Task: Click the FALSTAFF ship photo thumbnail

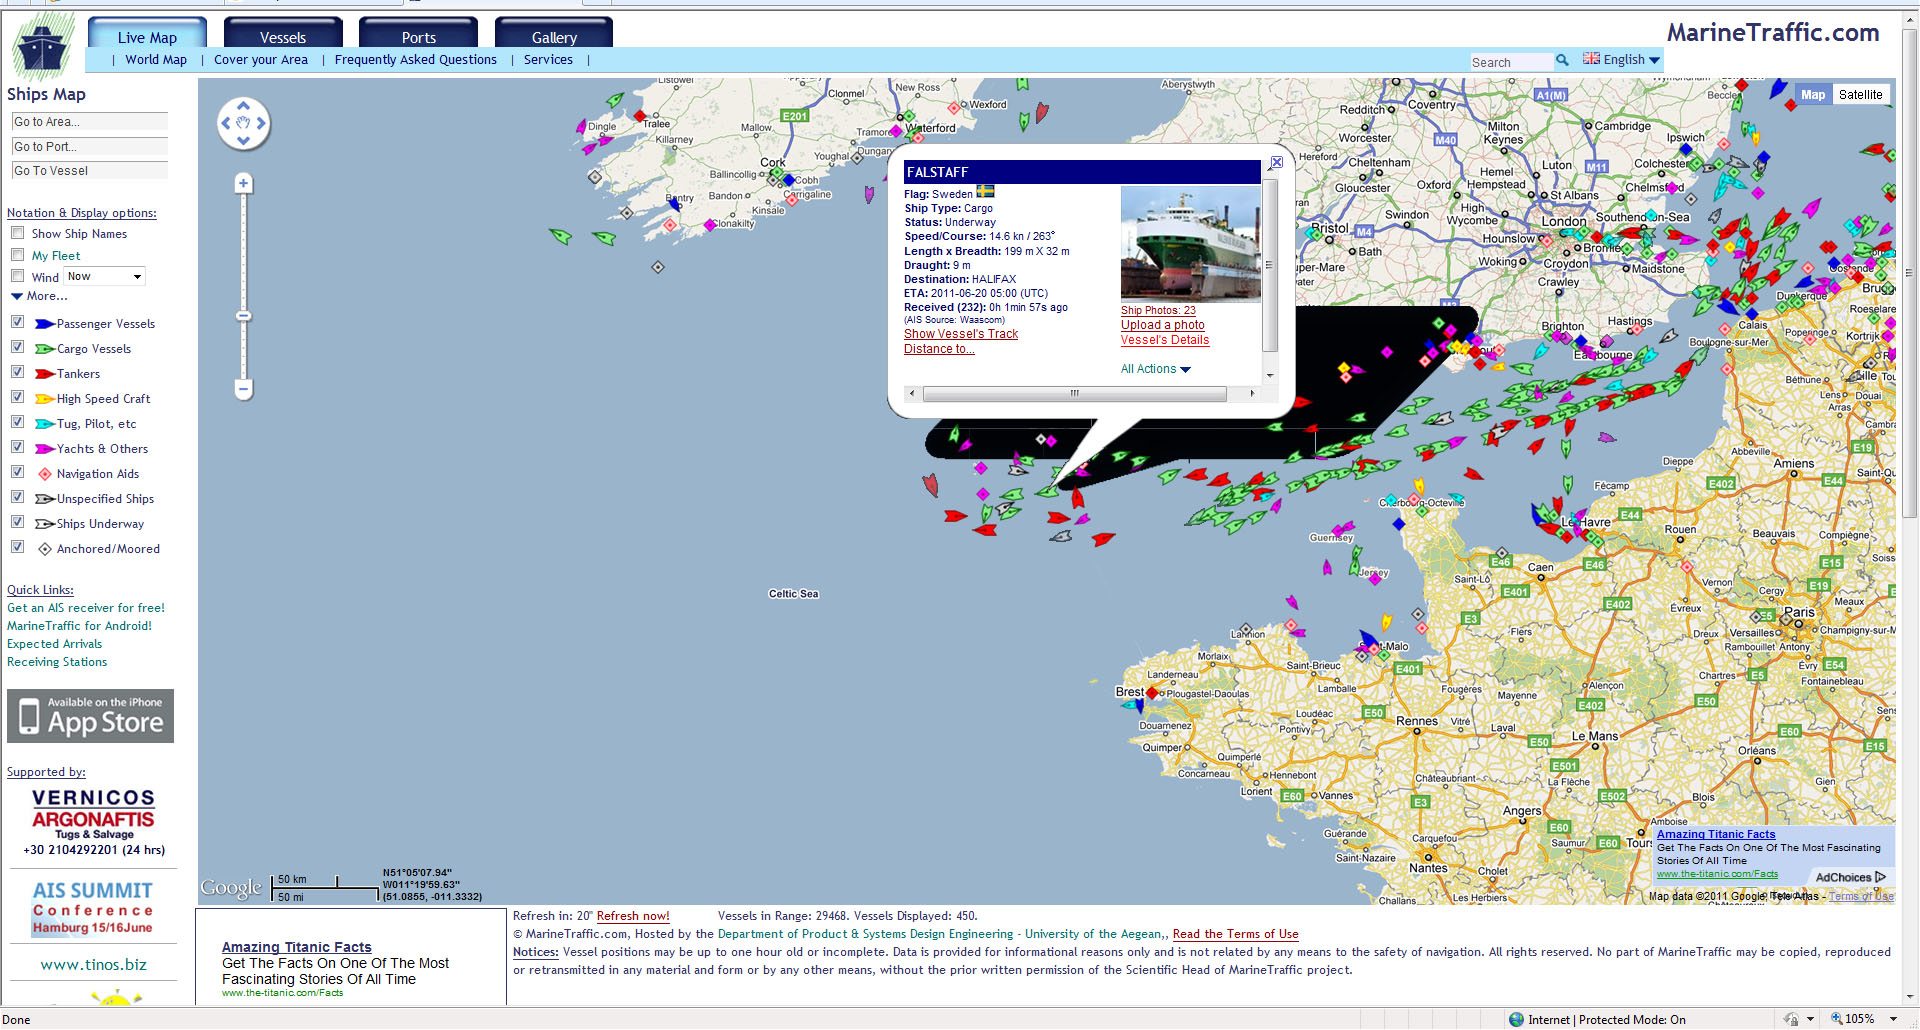Action: tap(1190, 244)
